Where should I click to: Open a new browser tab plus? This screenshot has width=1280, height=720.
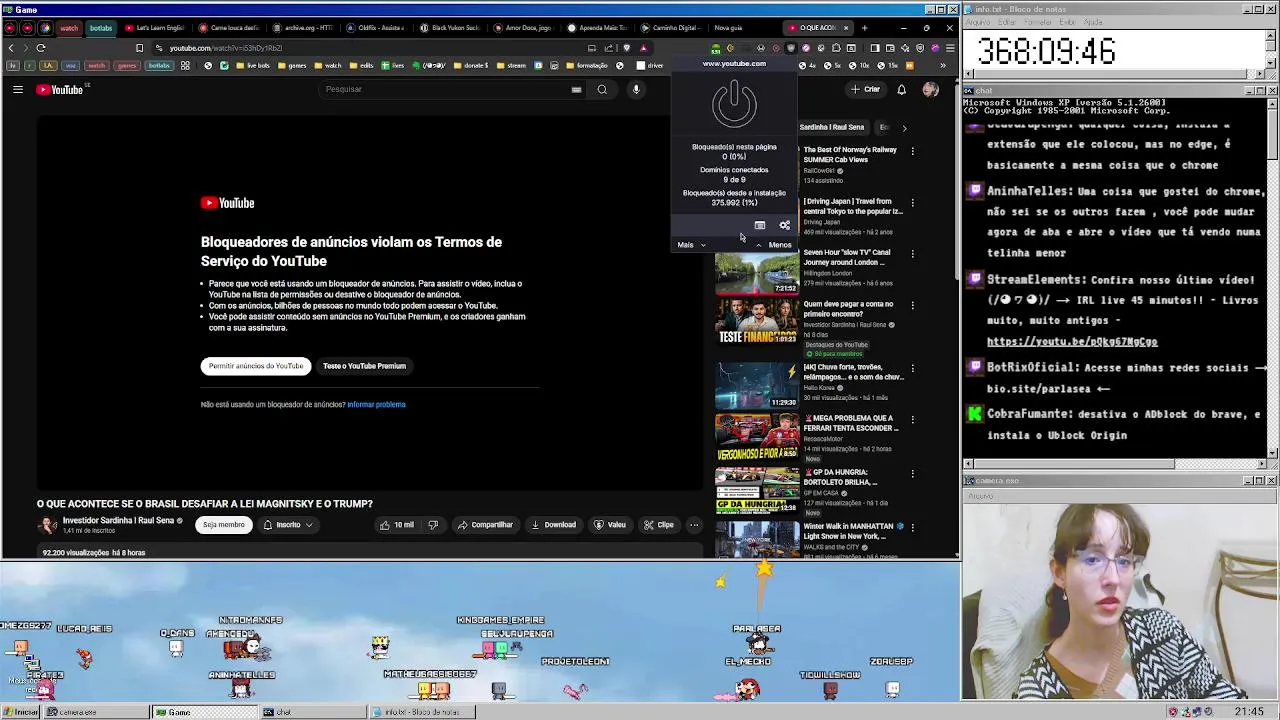(x=864, y=28)
